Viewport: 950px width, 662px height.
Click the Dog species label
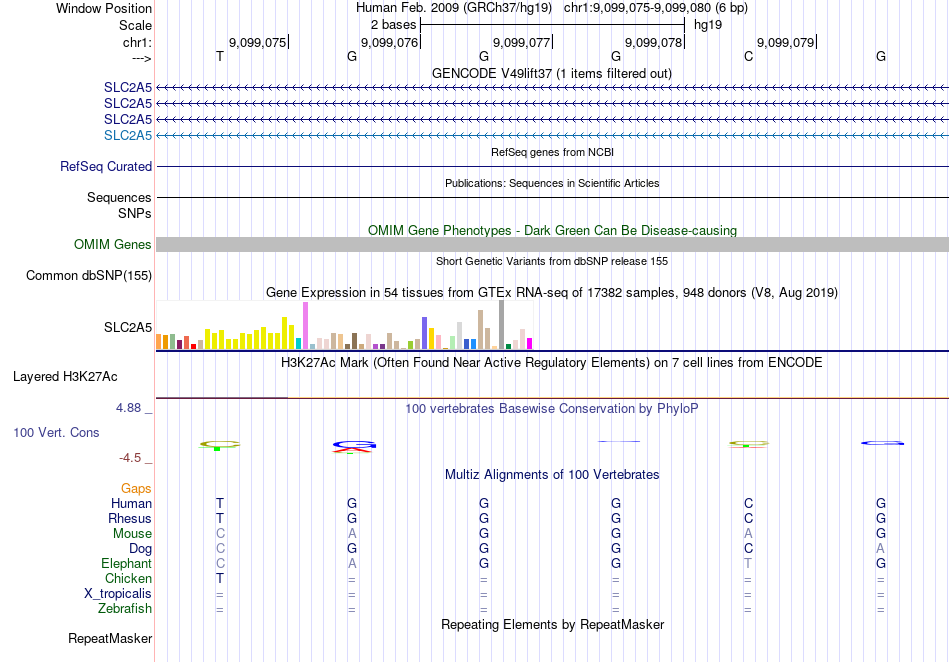coord(140,548)
